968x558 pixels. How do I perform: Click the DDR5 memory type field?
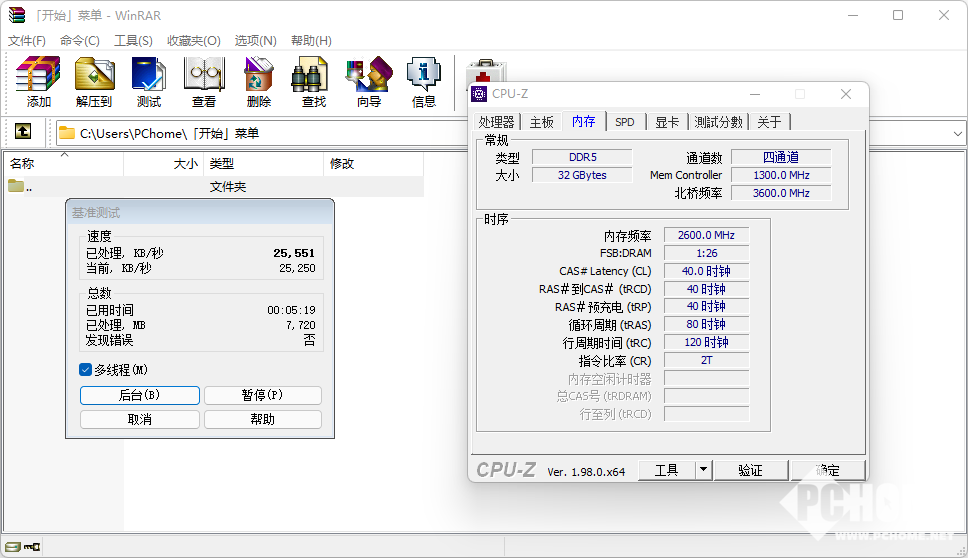tap(582, 157)
